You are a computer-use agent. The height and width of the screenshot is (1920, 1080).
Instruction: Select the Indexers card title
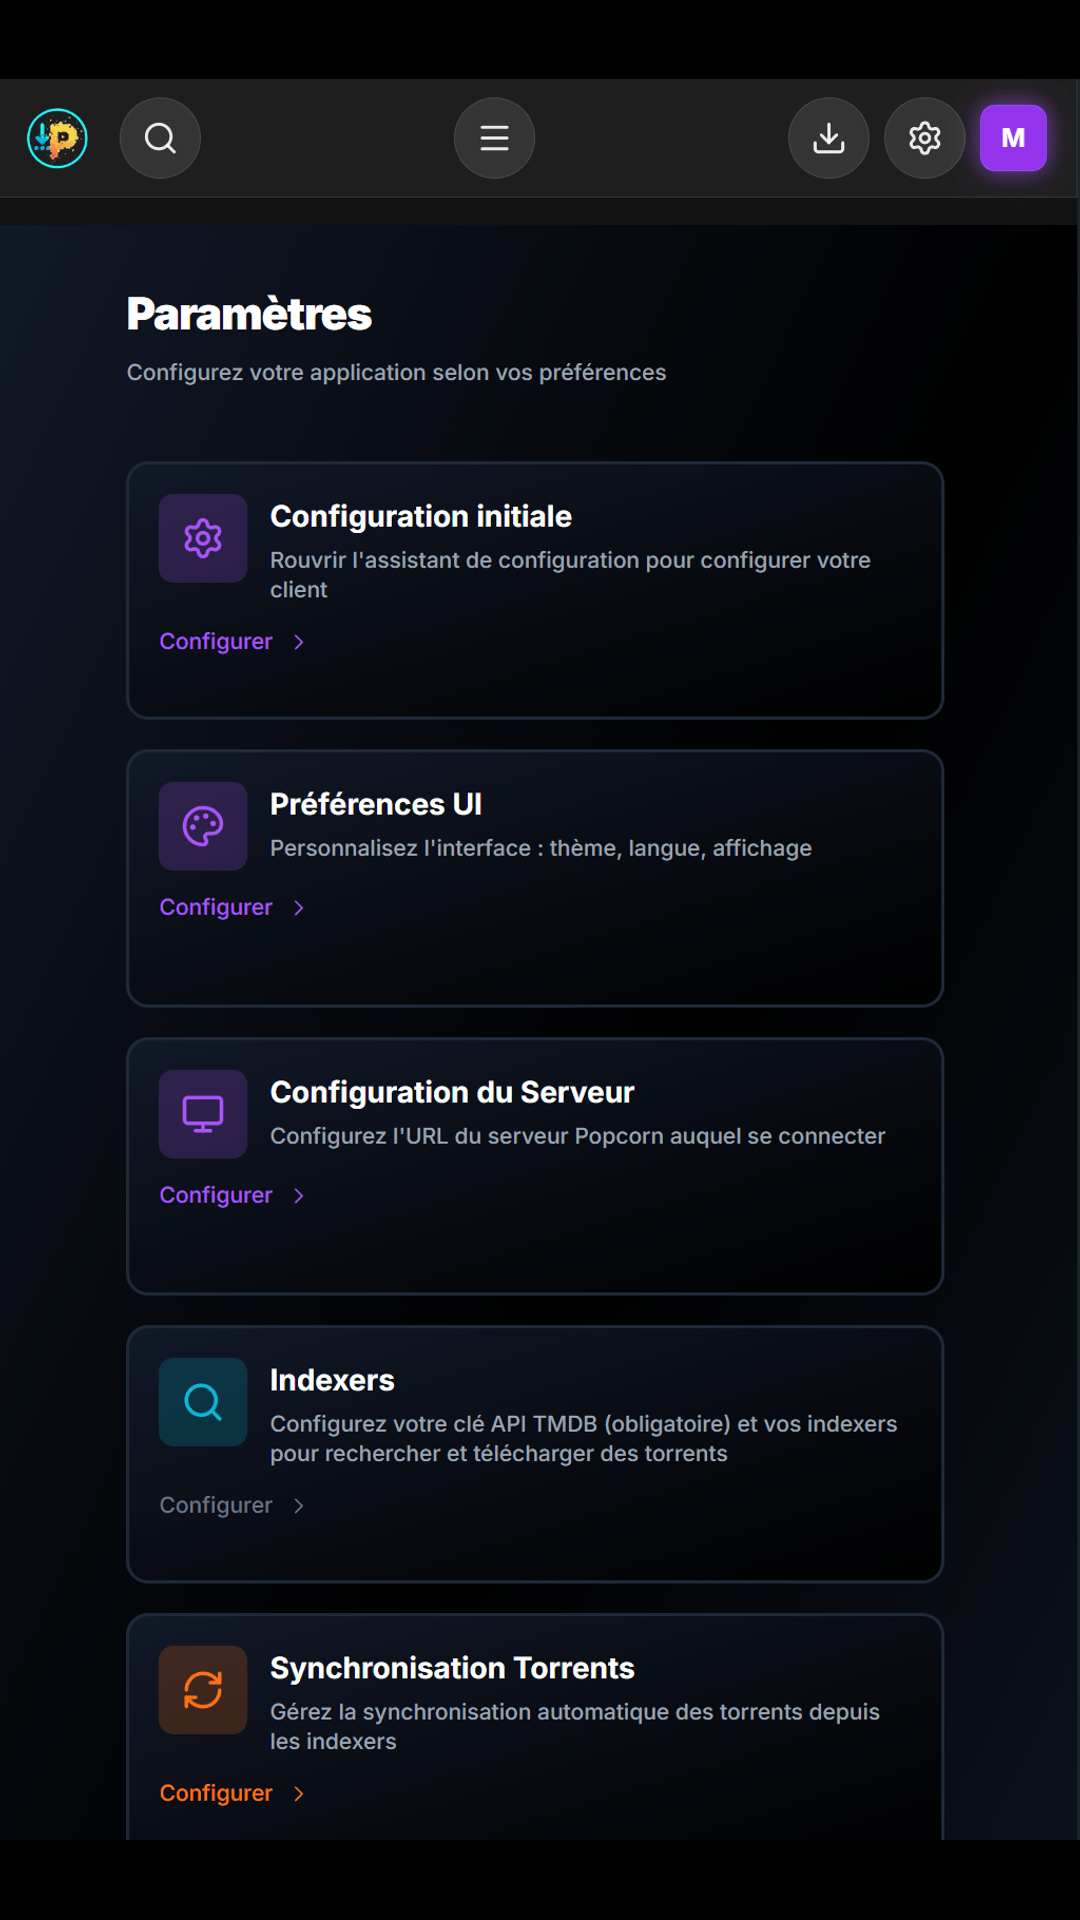click(332, 1380)
